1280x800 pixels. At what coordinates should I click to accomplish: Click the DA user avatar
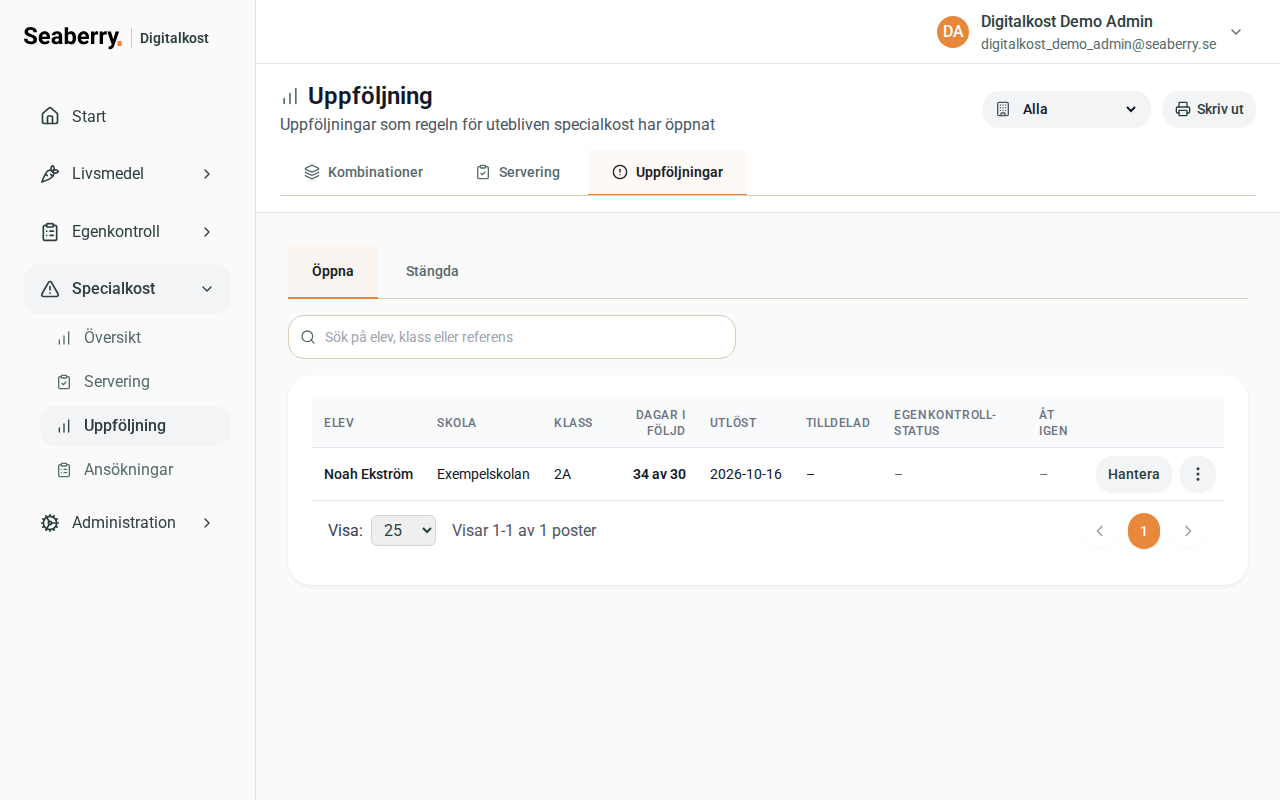click(953, 32)
